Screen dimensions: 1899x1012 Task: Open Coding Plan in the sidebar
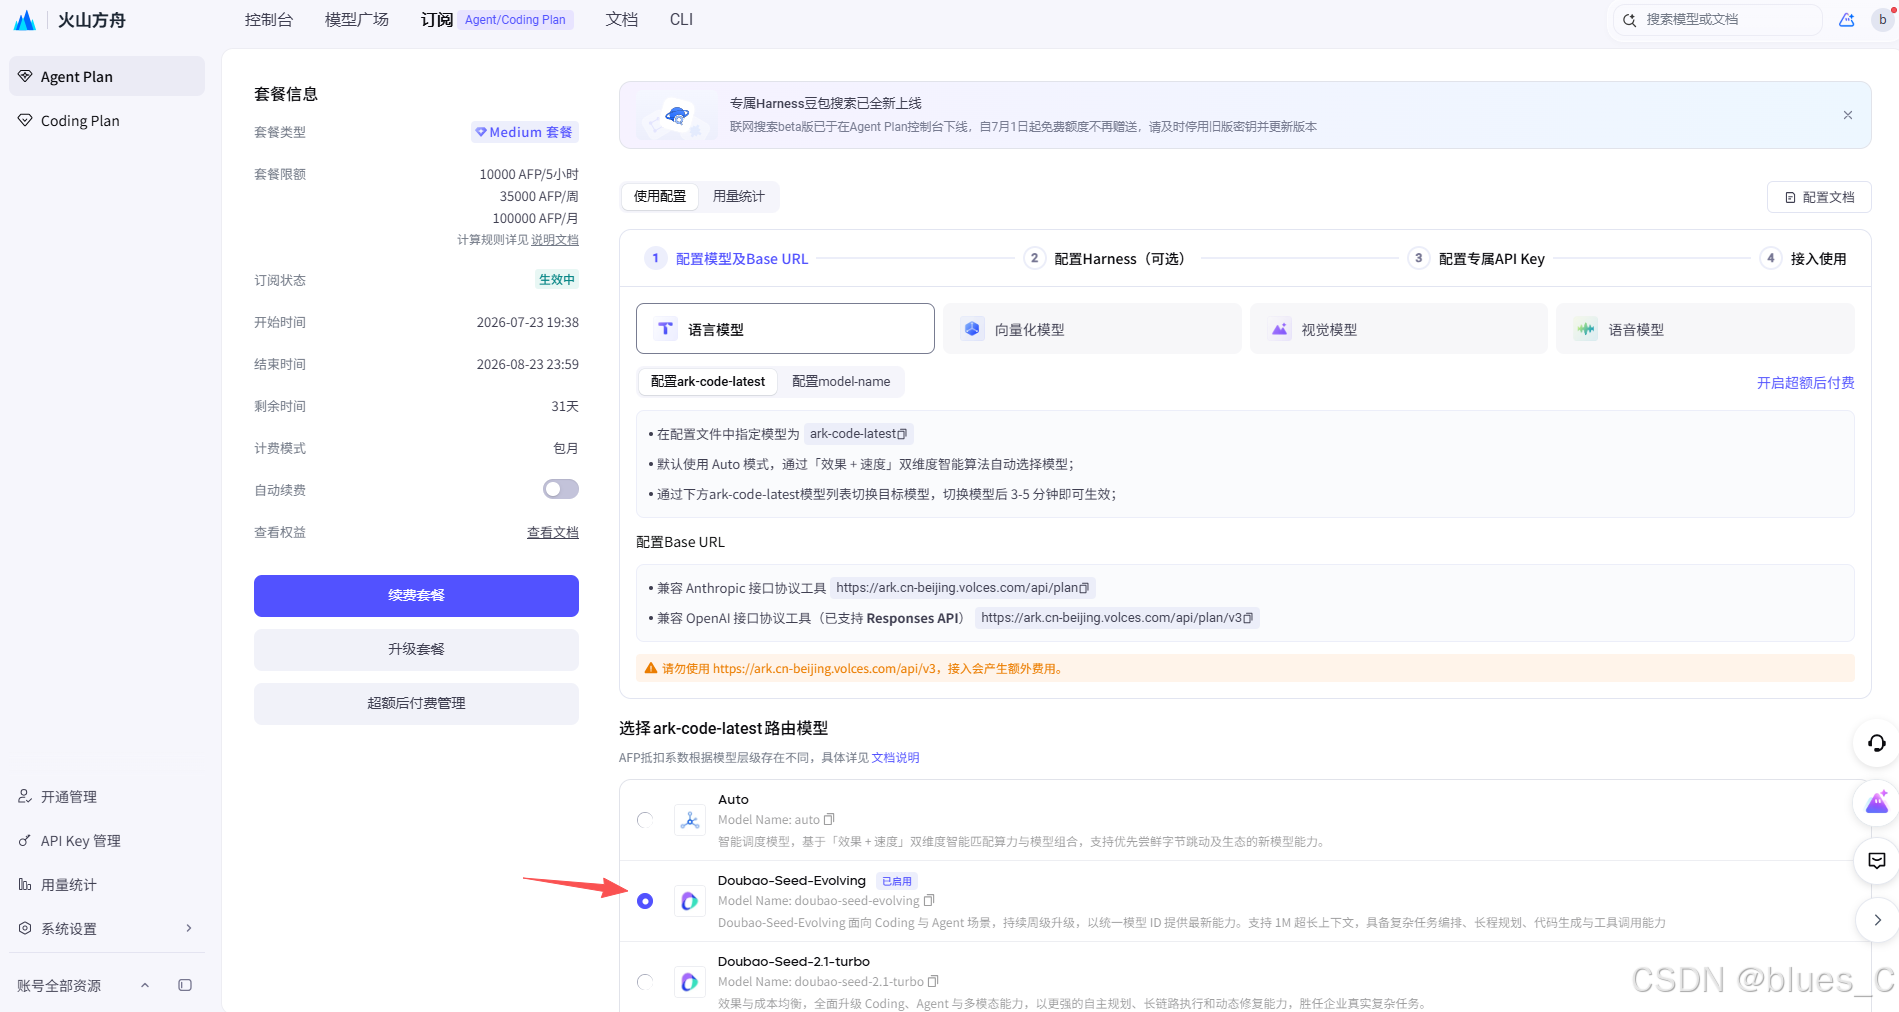[x=107, y=121]
